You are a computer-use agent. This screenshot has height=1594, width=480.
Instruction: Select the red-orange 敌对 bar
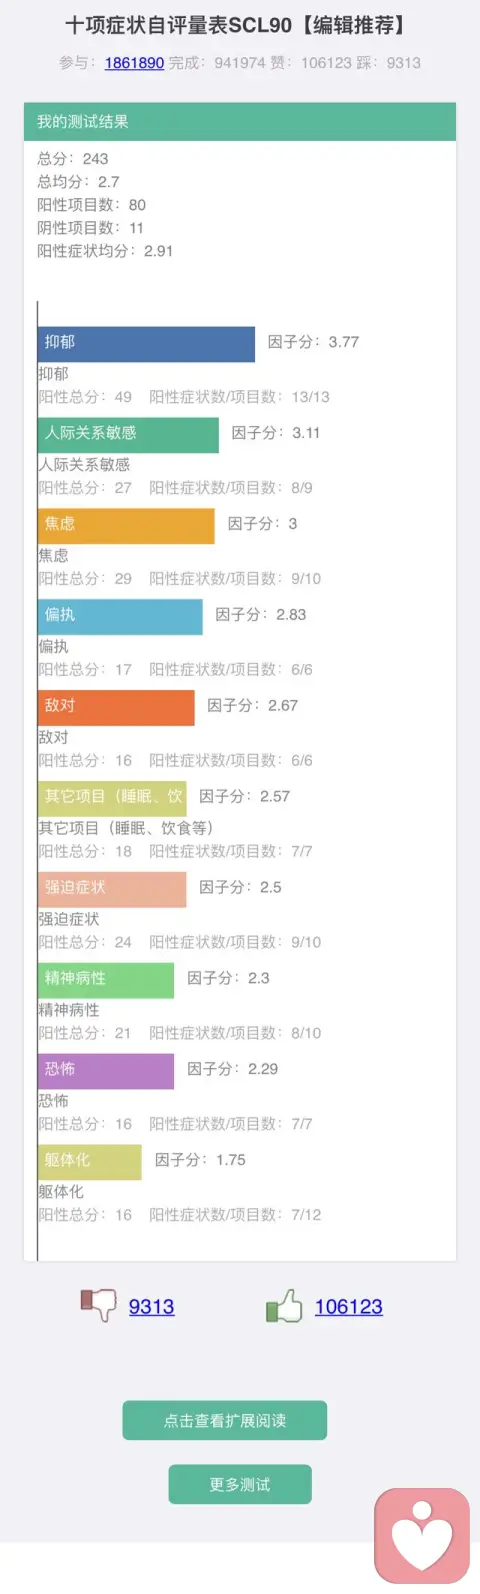(116, 708)
